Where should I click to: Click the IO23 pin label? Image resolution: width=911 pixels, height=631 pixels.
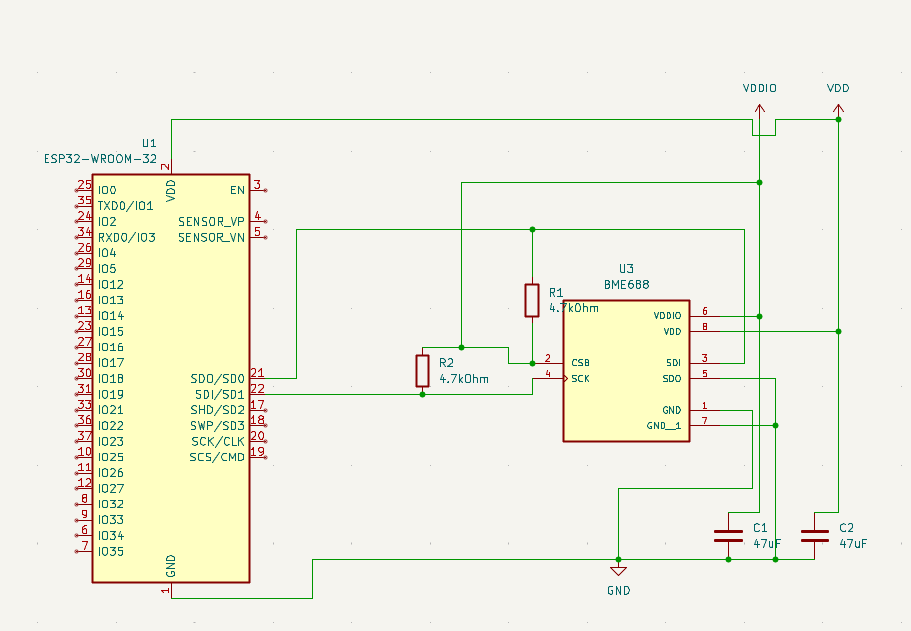tap(110, 442)
